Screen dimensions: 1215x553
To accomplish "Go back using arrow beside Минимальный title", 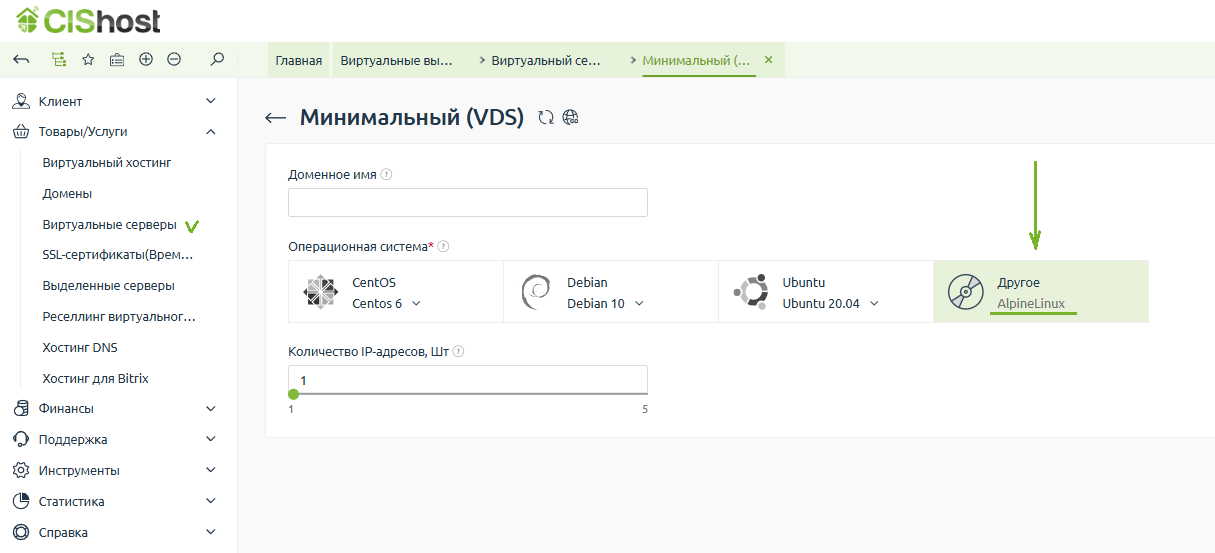I will (x=275, y=118).
